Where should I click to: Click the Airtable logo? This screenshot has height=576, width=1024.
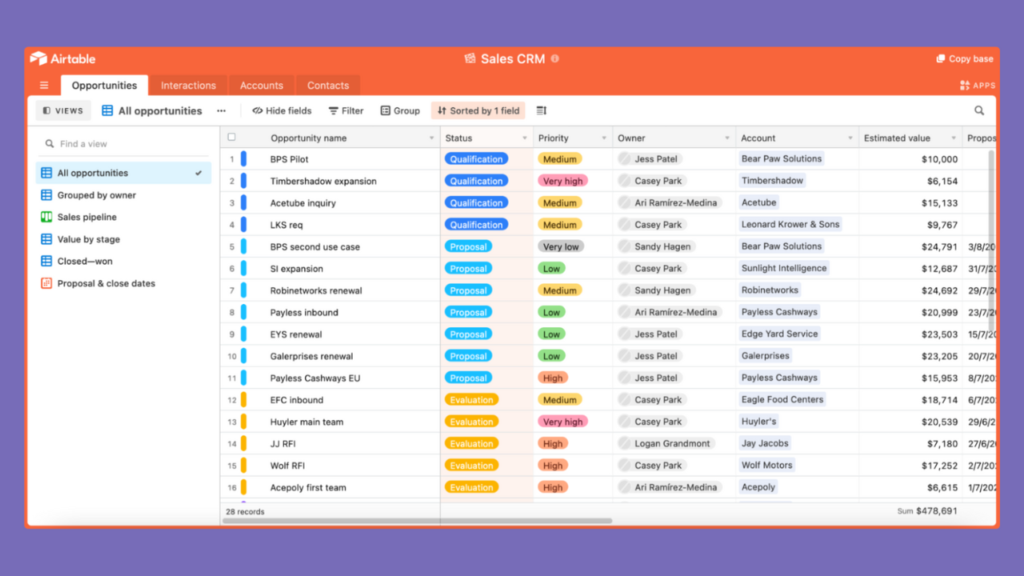(63, 59)
